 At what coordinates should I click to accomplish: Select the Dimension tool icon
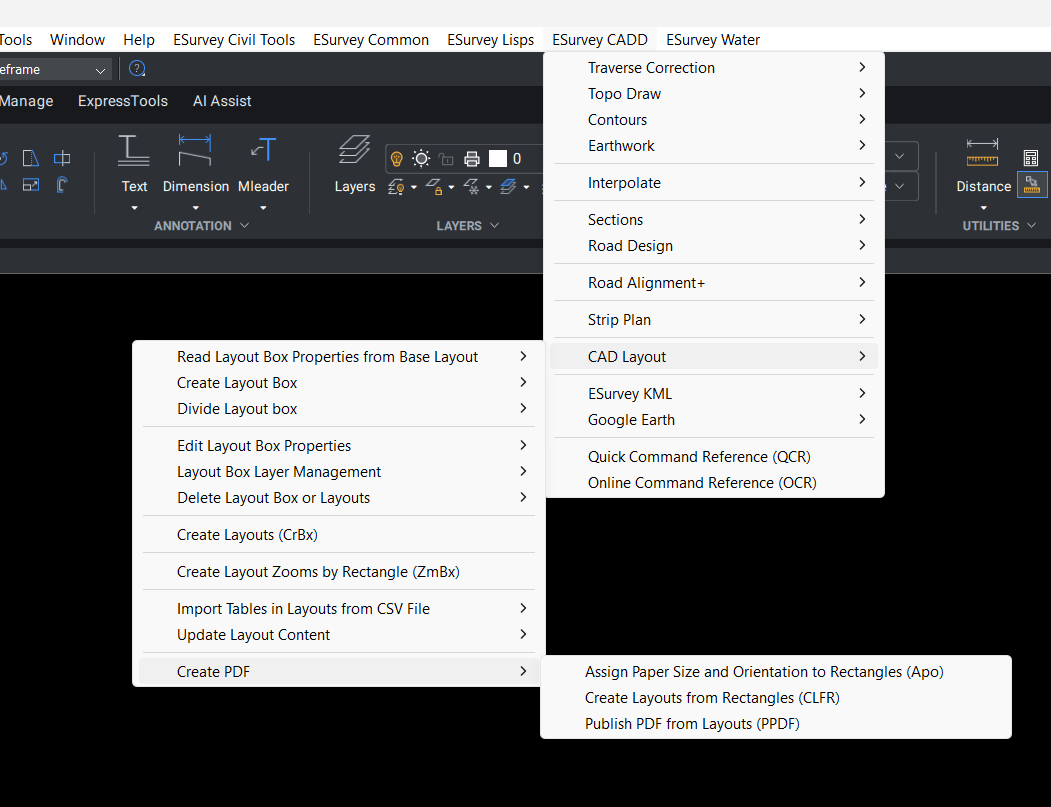click(195, 150)
